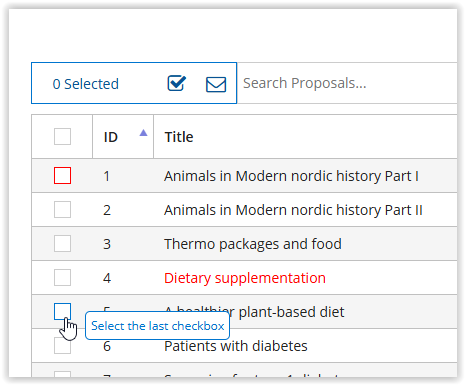The width and height of the screenshot is (465, 385).
Task: Toggle the header select-all checkbox
Action: [62, 136]
